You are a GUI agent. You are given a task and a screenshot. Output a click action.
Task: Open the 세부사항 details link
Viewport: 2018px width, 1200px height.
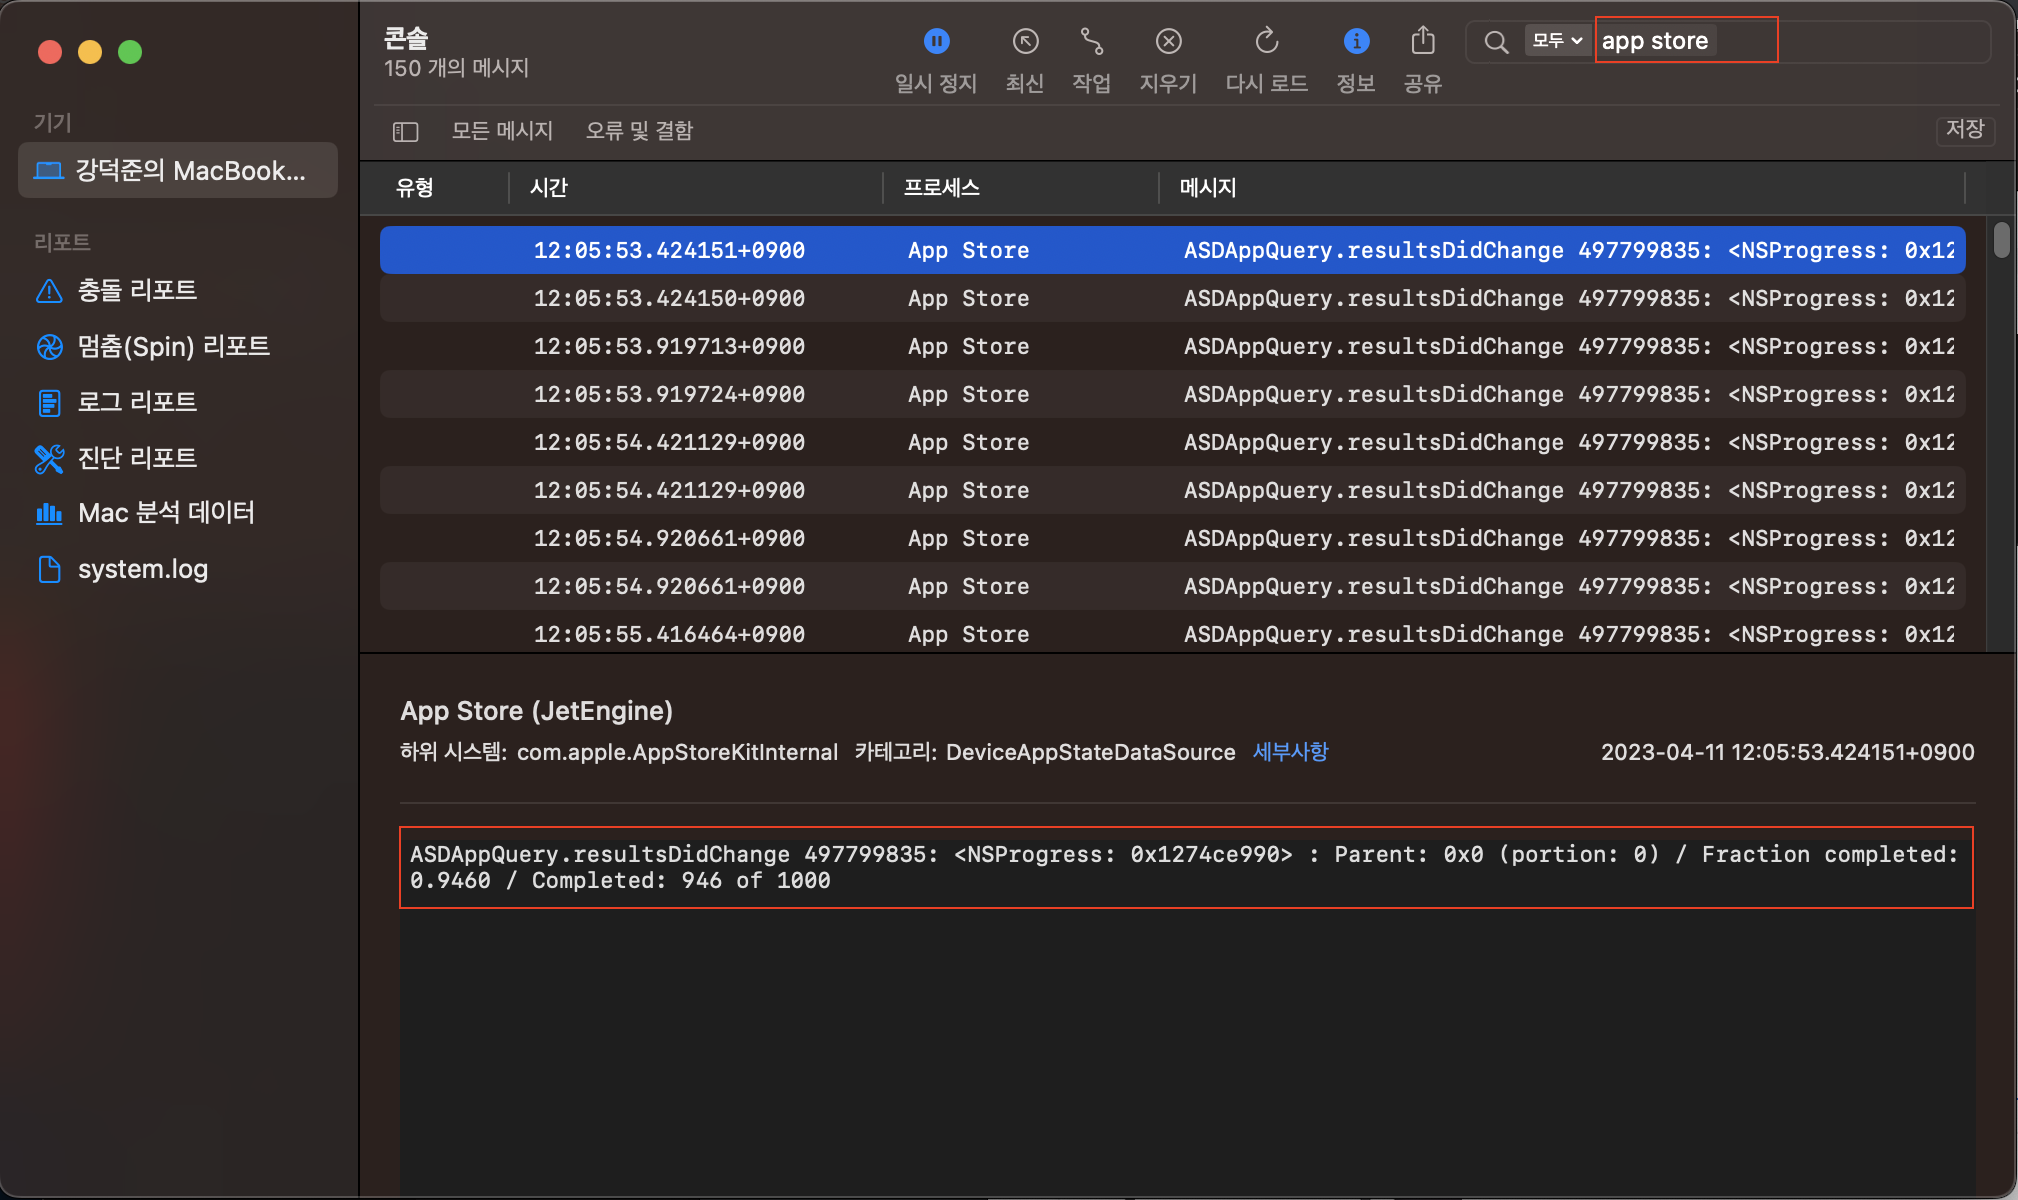click(x=1290, y=752)
